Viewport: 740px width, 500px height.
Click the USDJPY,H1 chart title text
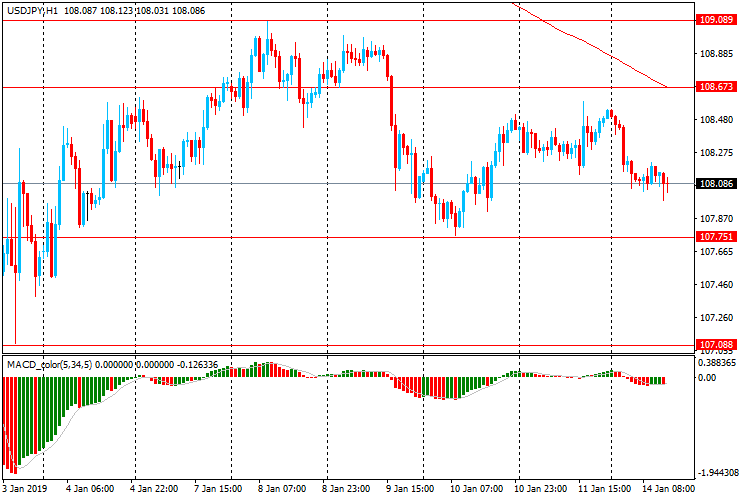coord(33,10)
